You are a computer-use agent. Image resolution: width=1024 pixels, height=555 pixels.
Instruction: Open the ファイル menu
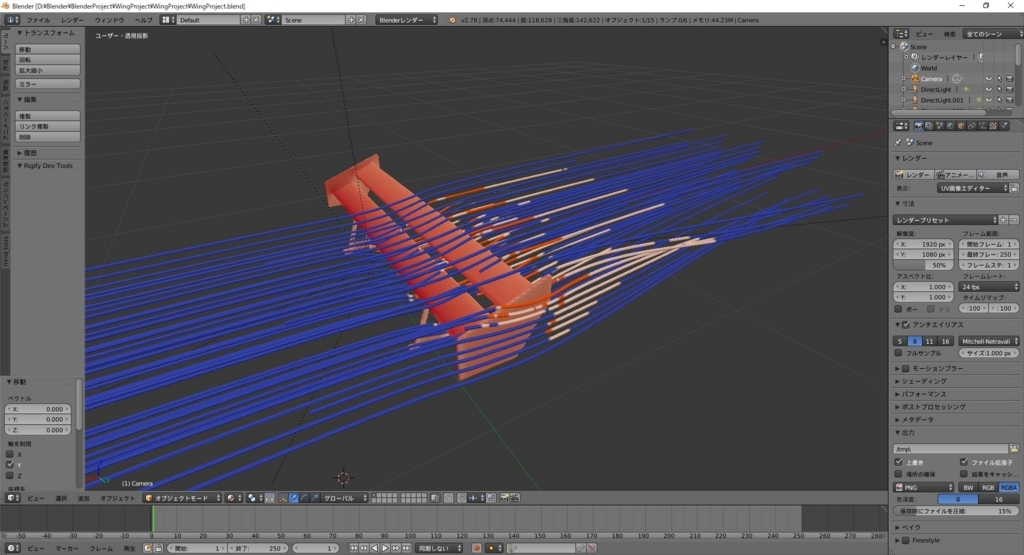[38, 20]
